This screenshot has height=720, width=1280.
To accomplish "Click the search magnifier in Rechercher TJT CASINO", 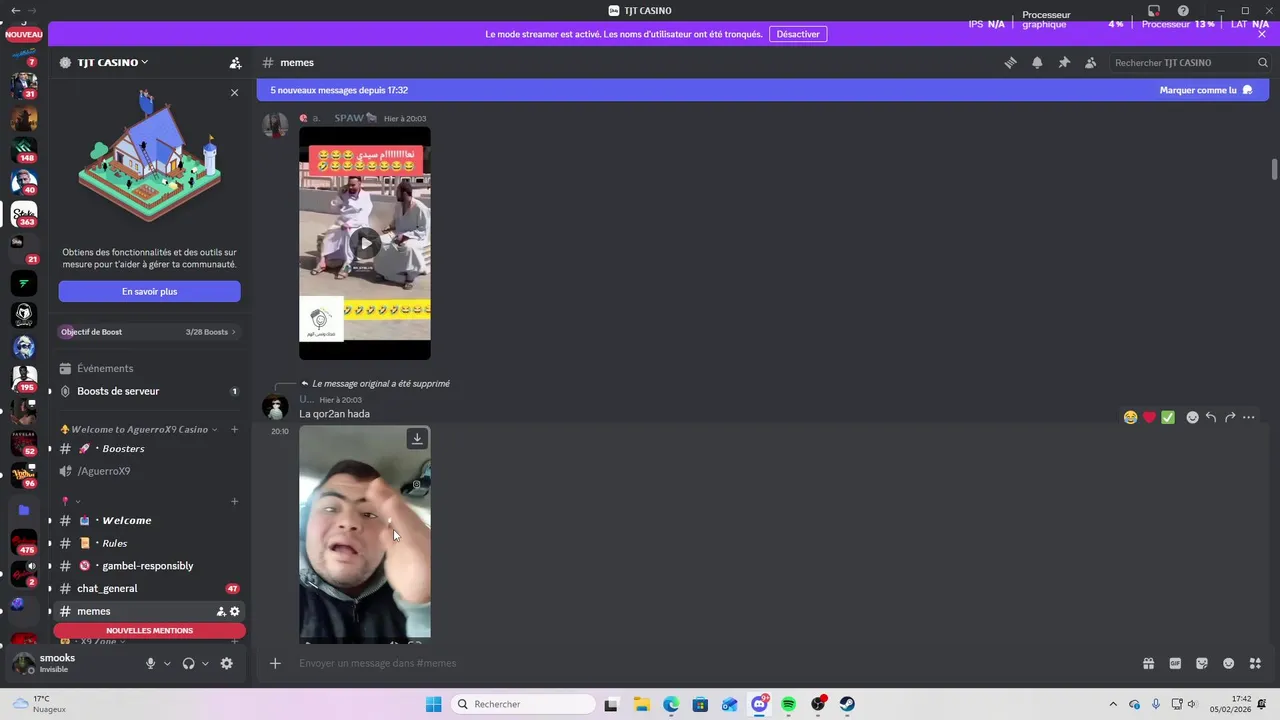I will pyautogui.click(x=1263, y=62).
